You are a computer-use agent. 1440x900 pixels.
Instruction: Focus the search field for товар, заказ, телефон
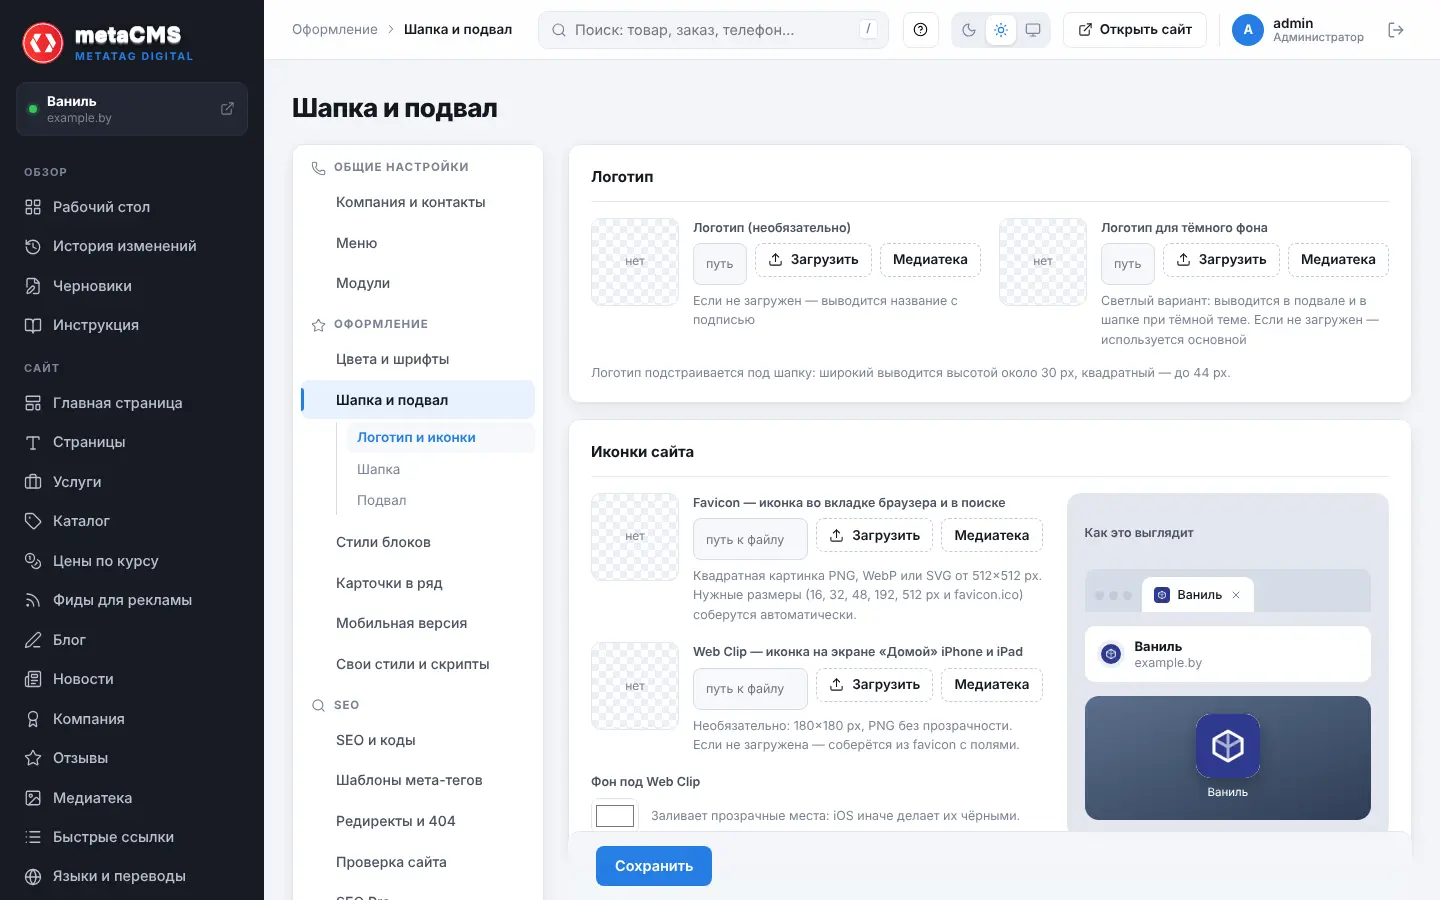(x=713, y=30)
